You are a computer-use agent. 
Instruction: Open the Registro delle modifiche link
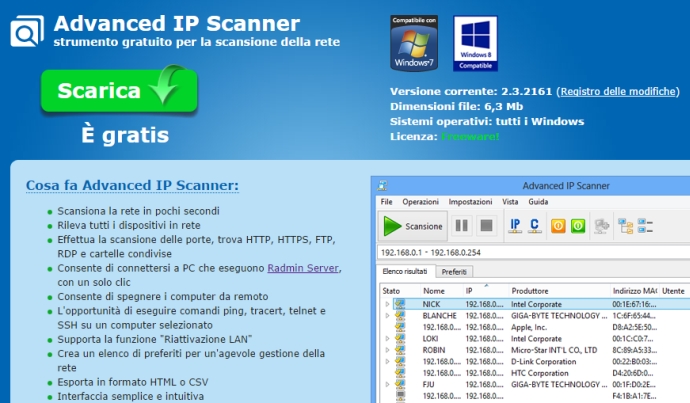(x=618, y=92)
